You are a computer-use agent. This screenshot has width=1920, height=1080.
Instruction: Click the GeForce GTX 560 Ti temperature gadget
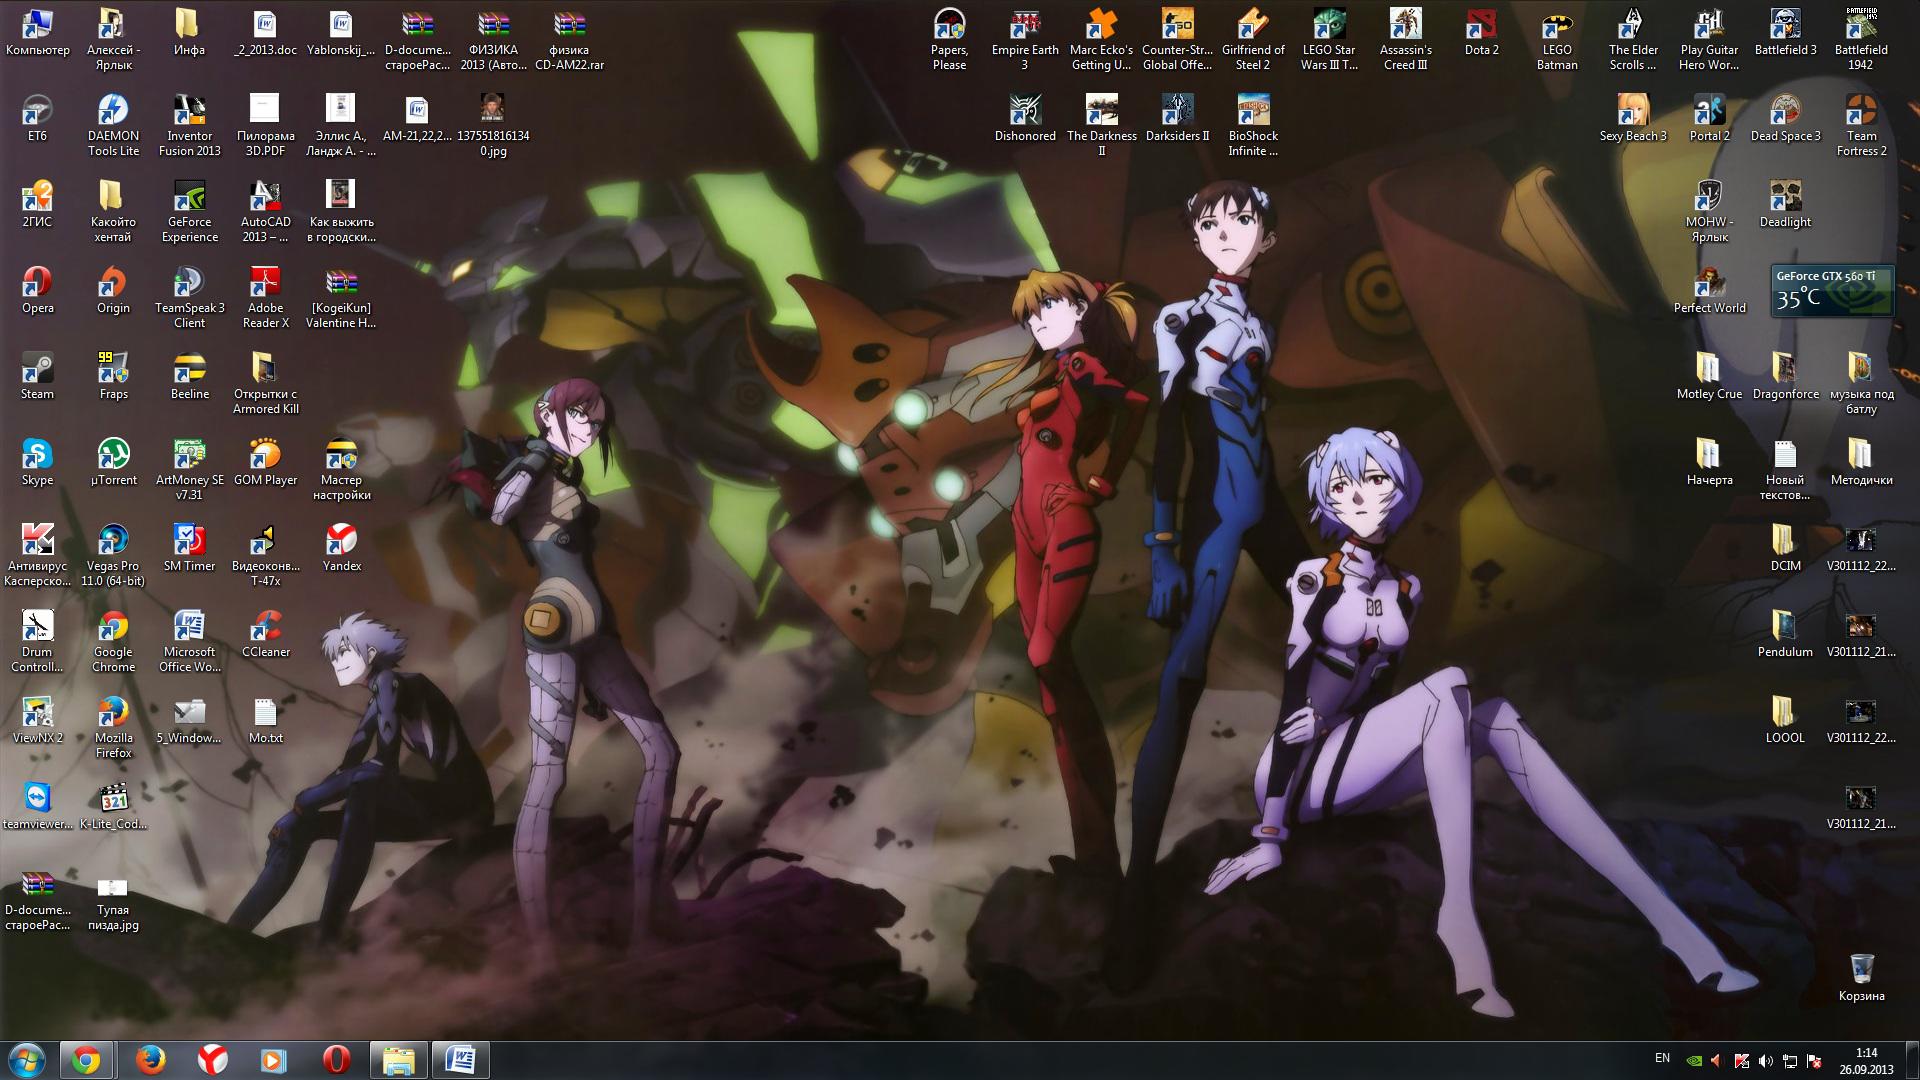pos(1832,291)
